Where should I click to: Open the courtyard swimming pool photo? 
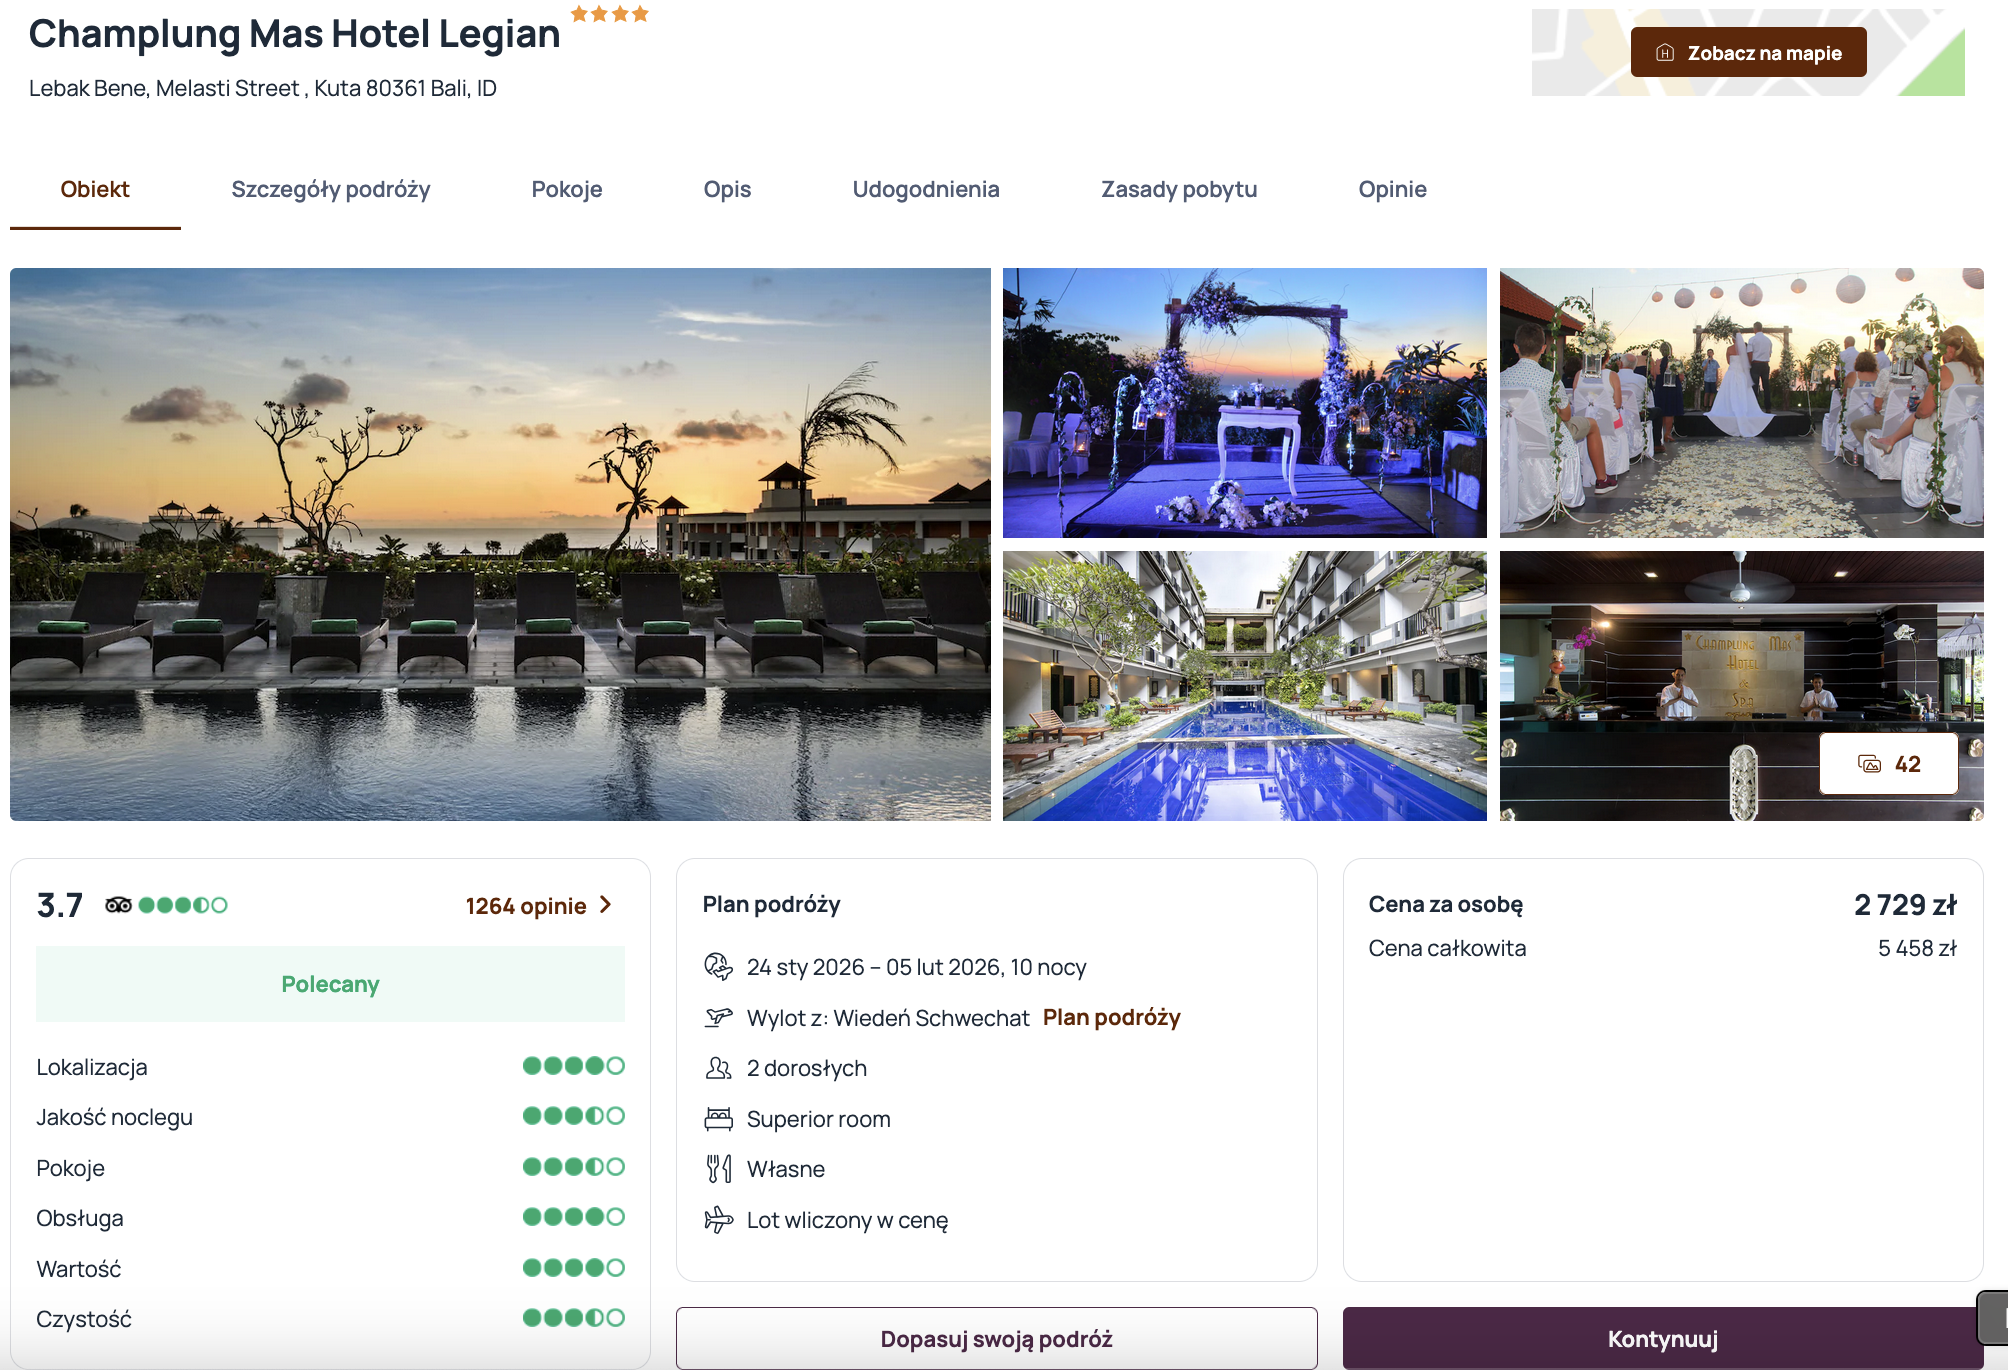click(x=1244, y=686)
